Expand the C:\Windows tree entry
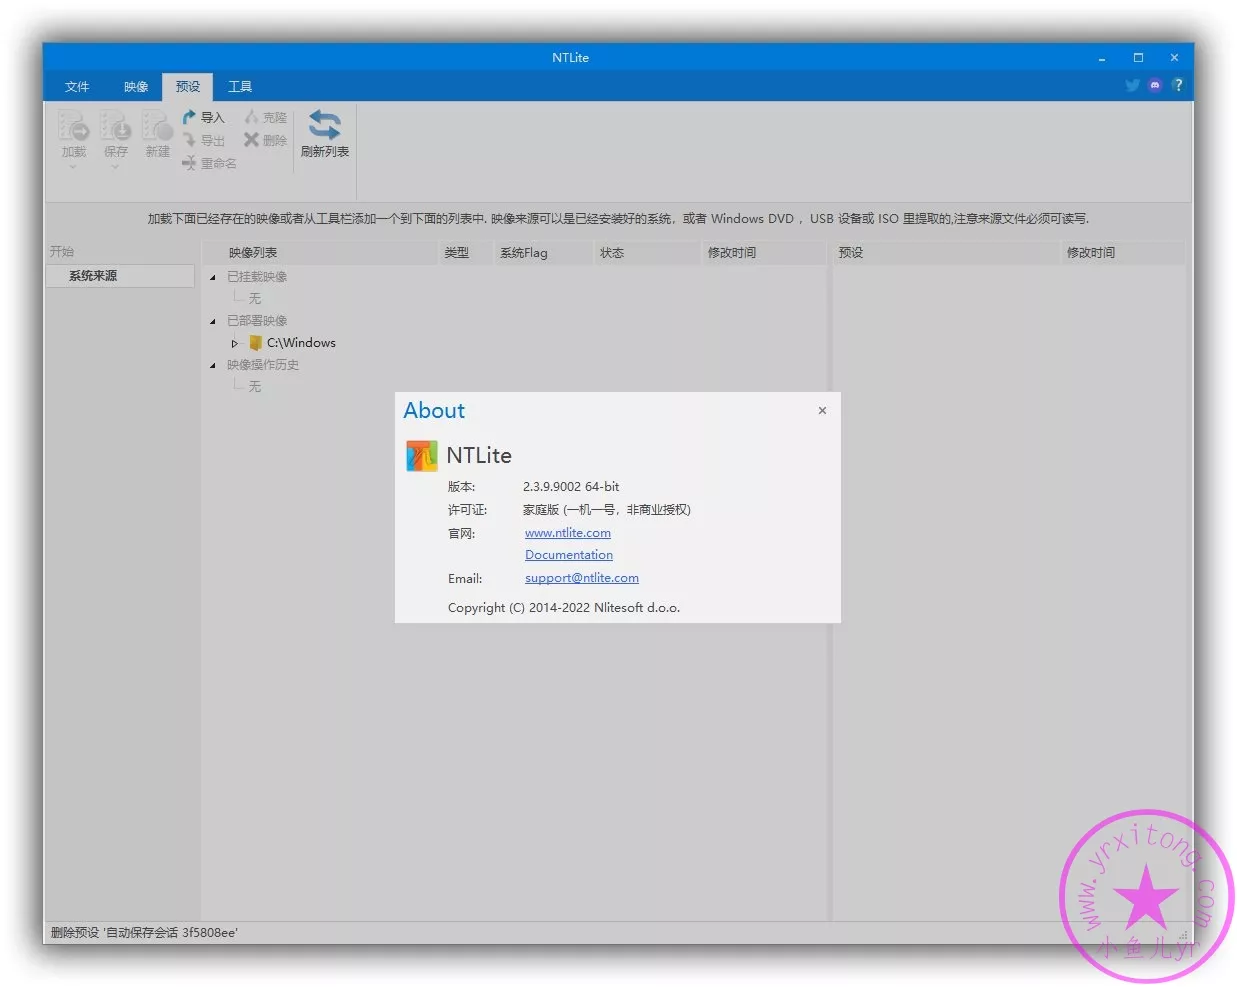 click(x=235, y=343)
